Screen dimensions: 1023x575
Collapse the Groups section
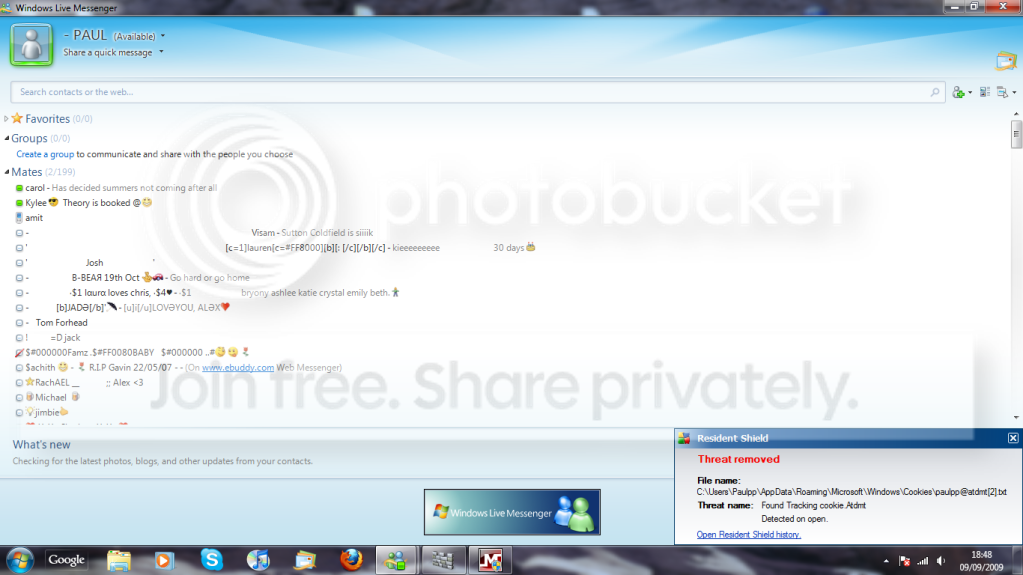tap(7, 138)
